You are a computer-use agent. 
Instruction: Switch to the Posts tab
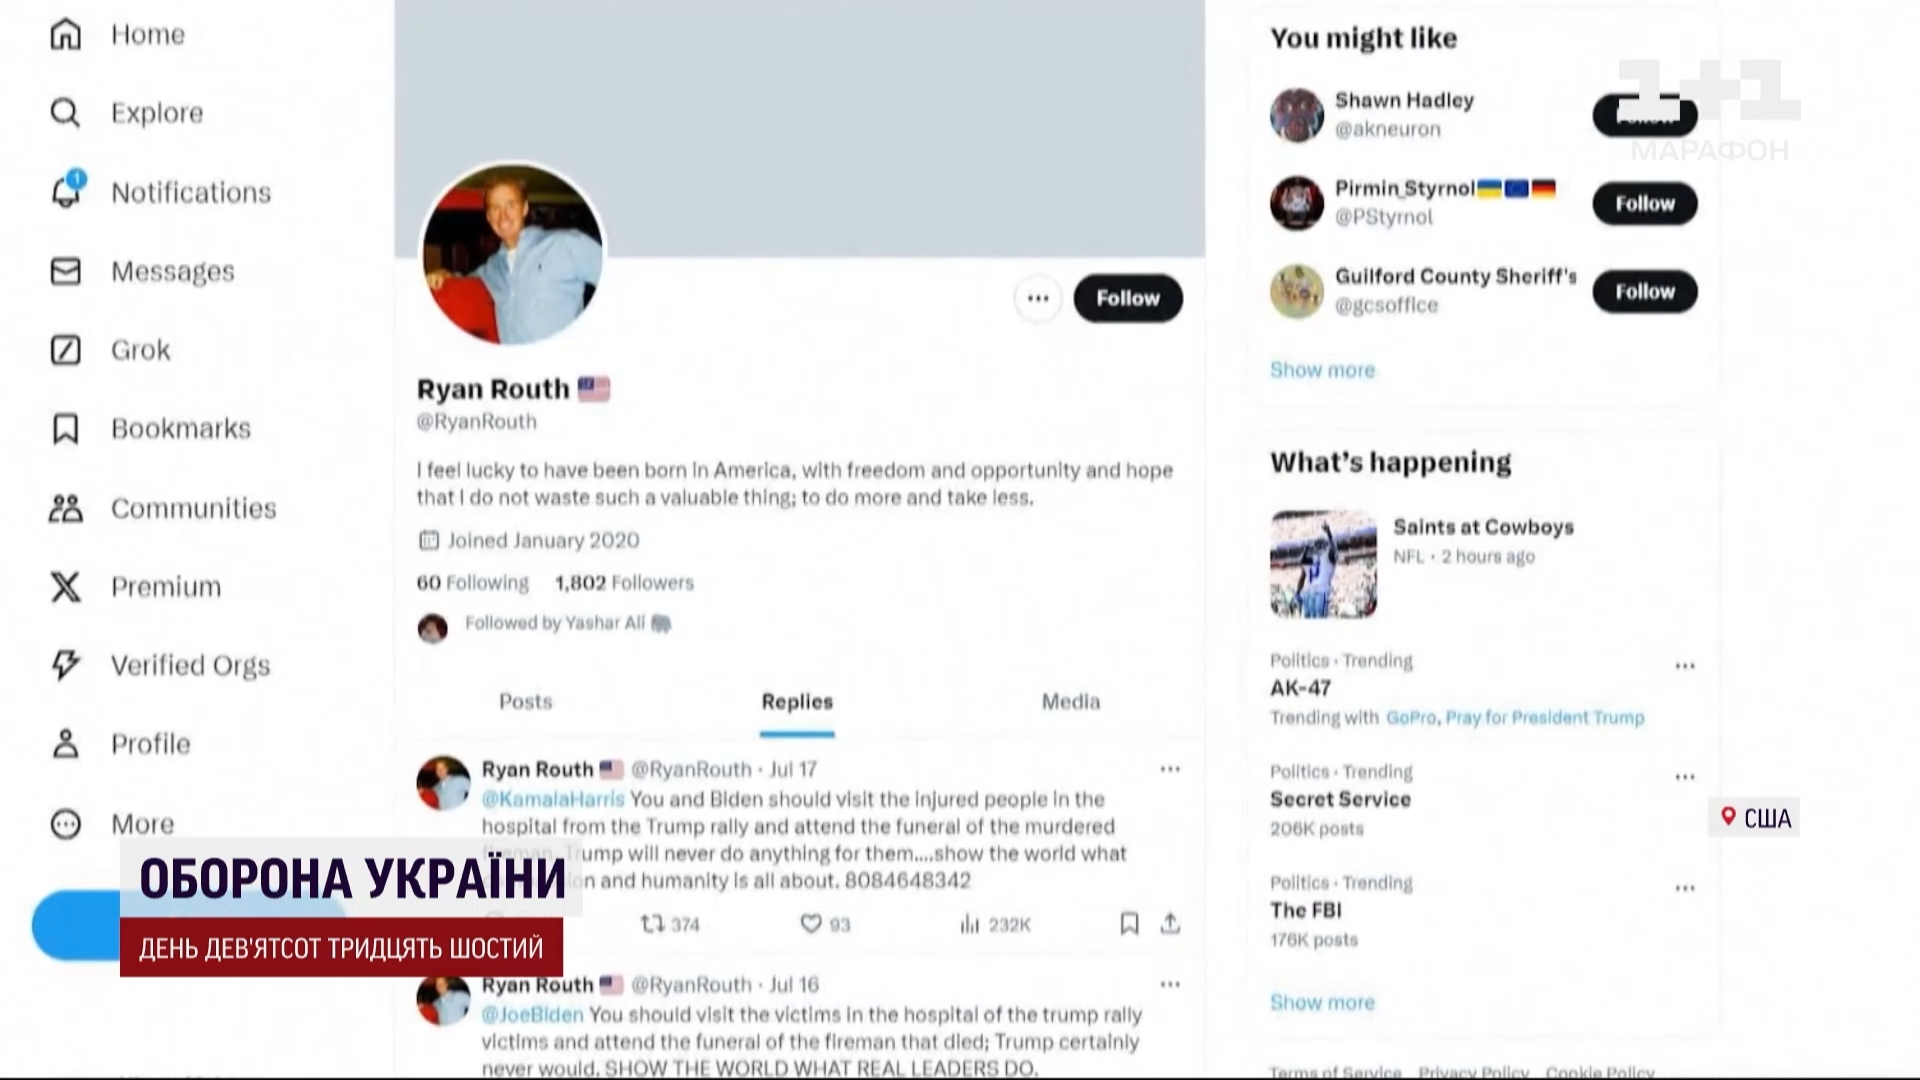click(x=526, y=702)
